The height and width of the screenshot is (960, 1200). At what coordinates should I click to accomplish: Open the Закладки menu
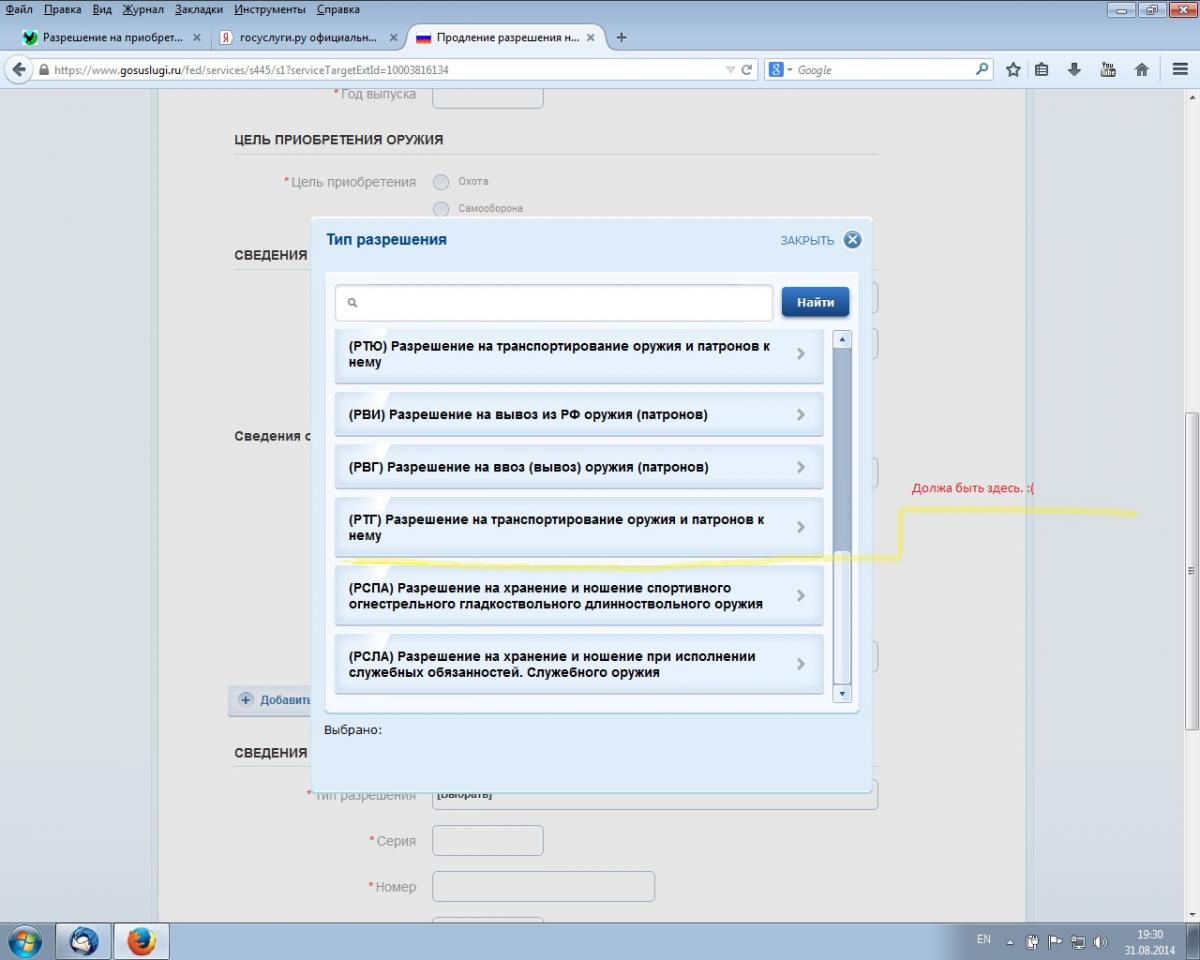(x=198, y=9)
